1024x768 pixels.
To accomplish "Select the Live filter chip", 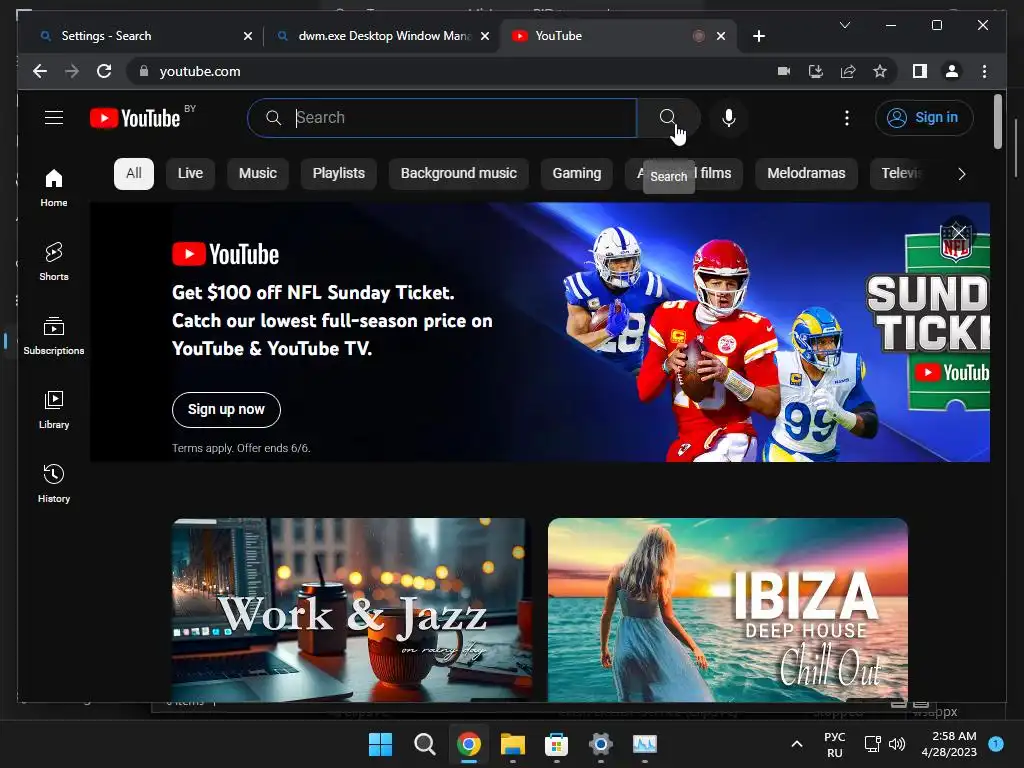I will click(190, 174).
